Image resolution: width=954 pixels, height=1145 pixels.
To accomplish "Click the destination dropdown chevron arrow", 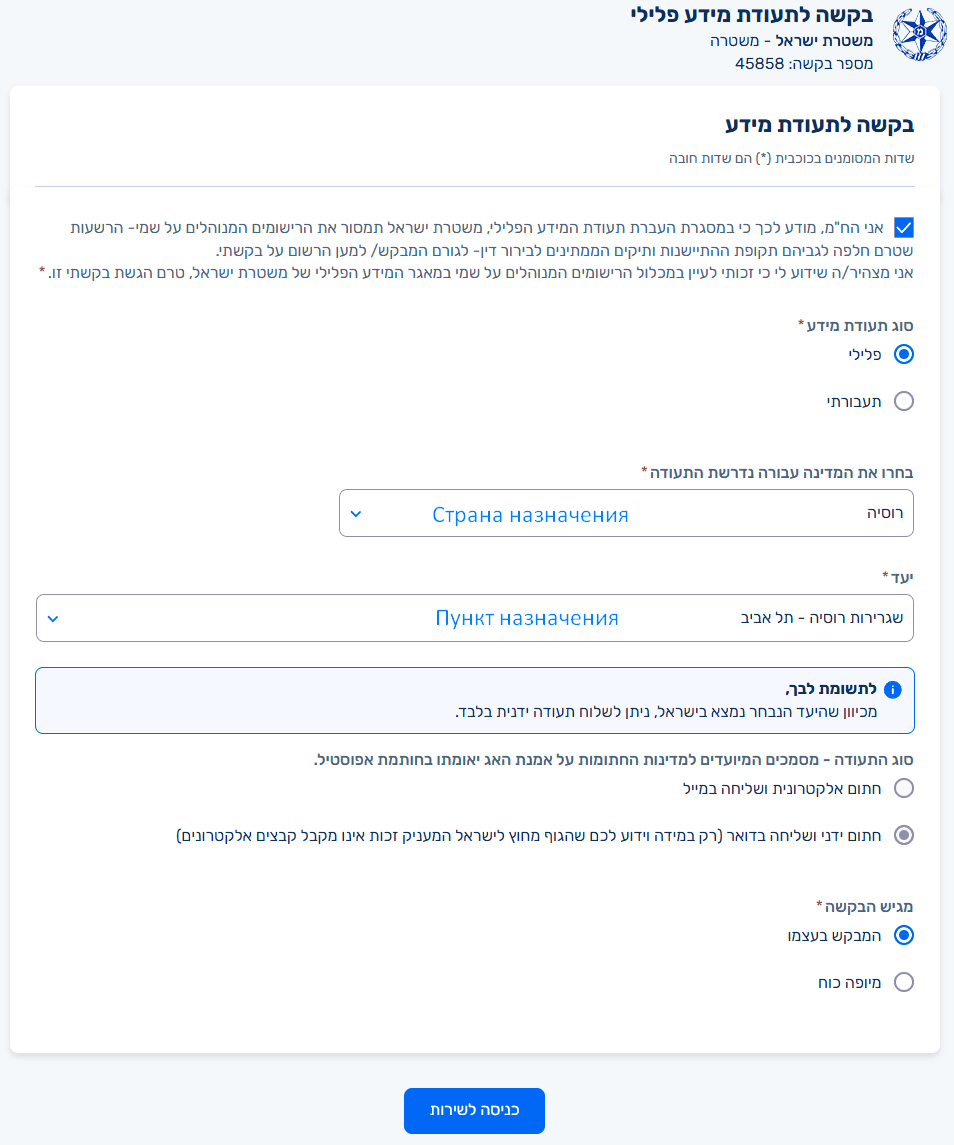I will pyautogui.click(x=53, y=618).
